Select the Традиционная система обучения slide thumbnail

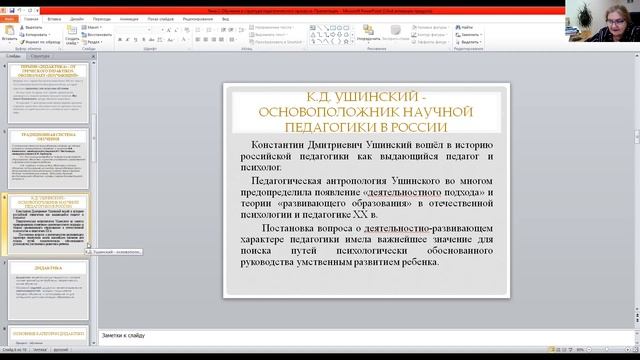point(48,159)
